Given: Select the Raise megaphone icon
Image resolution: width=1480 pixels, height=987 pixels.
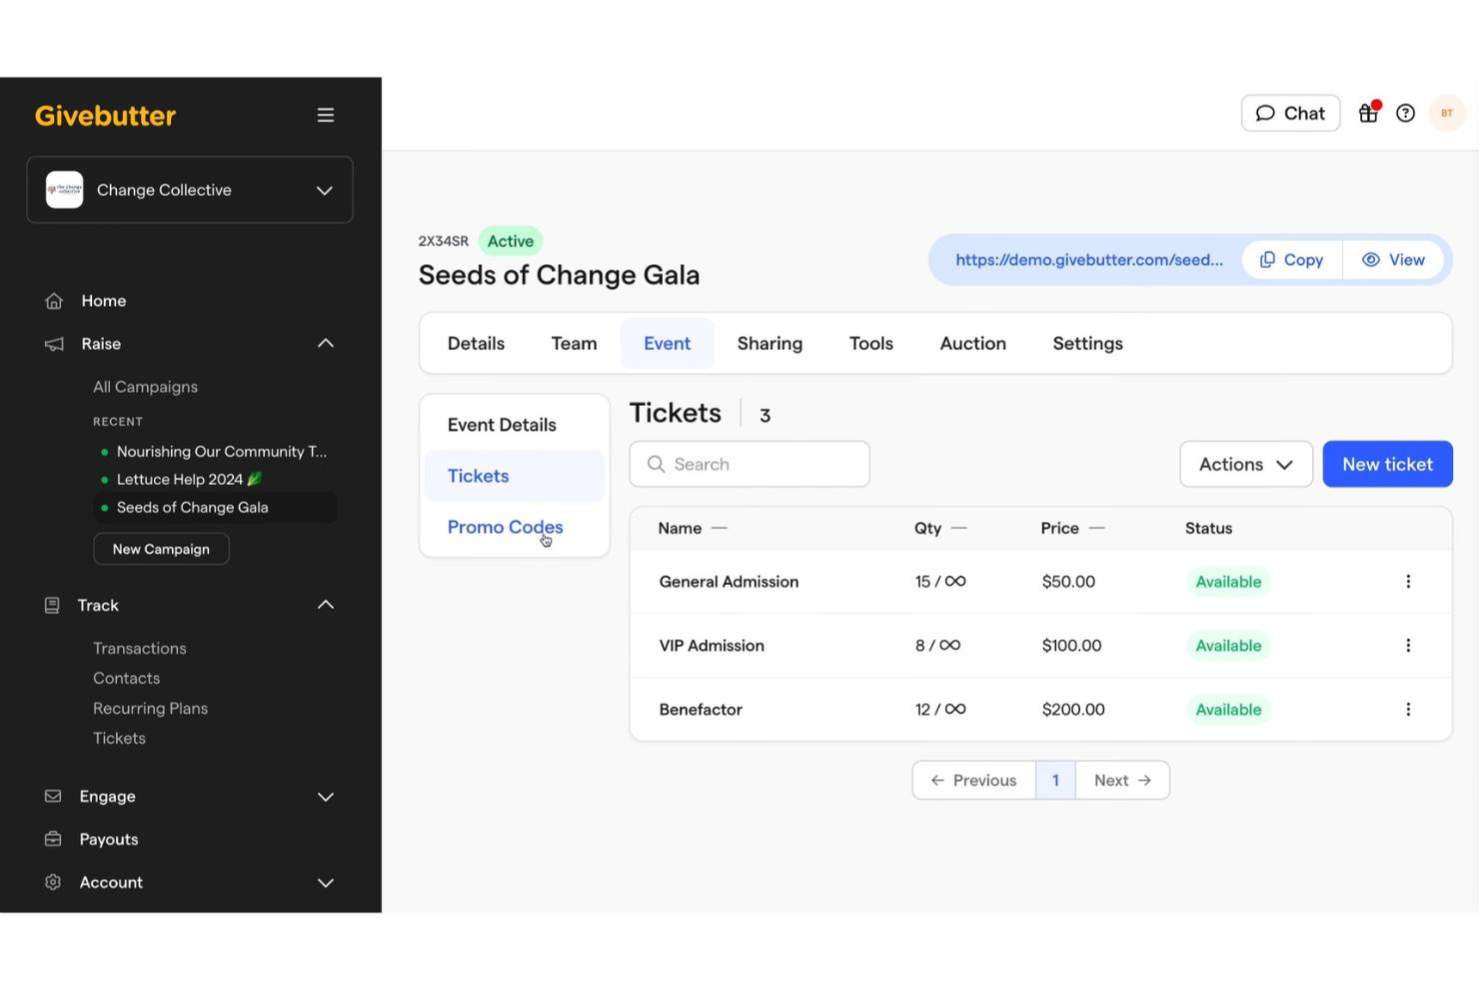Looking at the screenshot, I should click(52, 345).
